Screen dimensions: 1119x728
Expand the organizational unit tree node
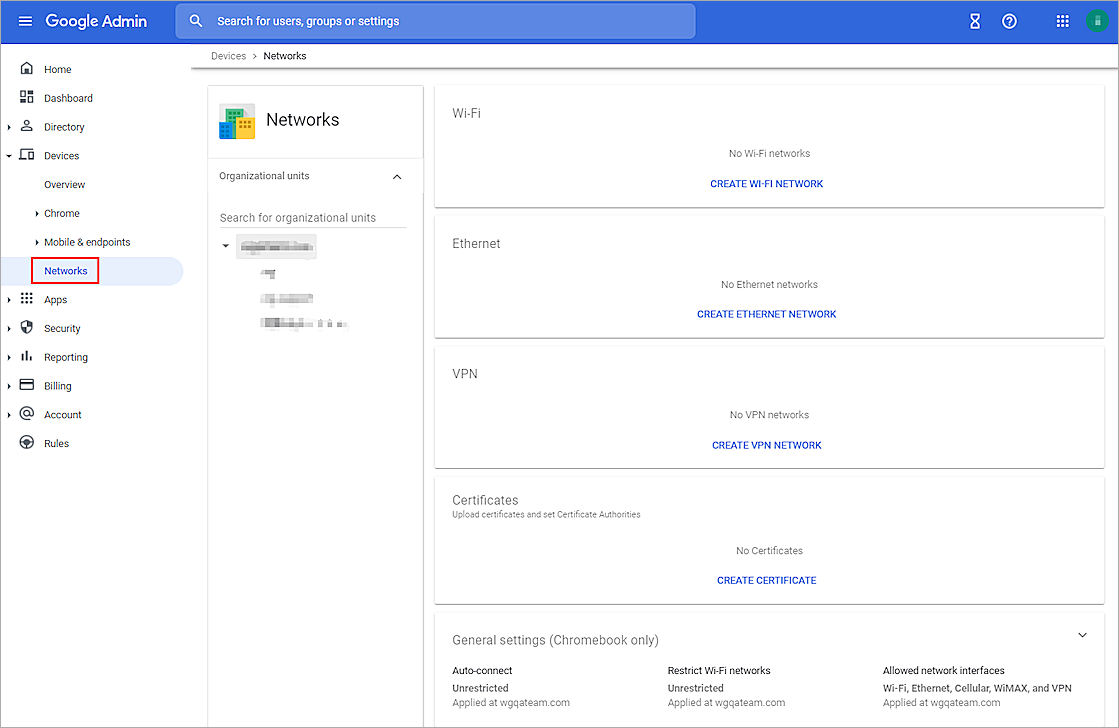click(x=225, y=244)
